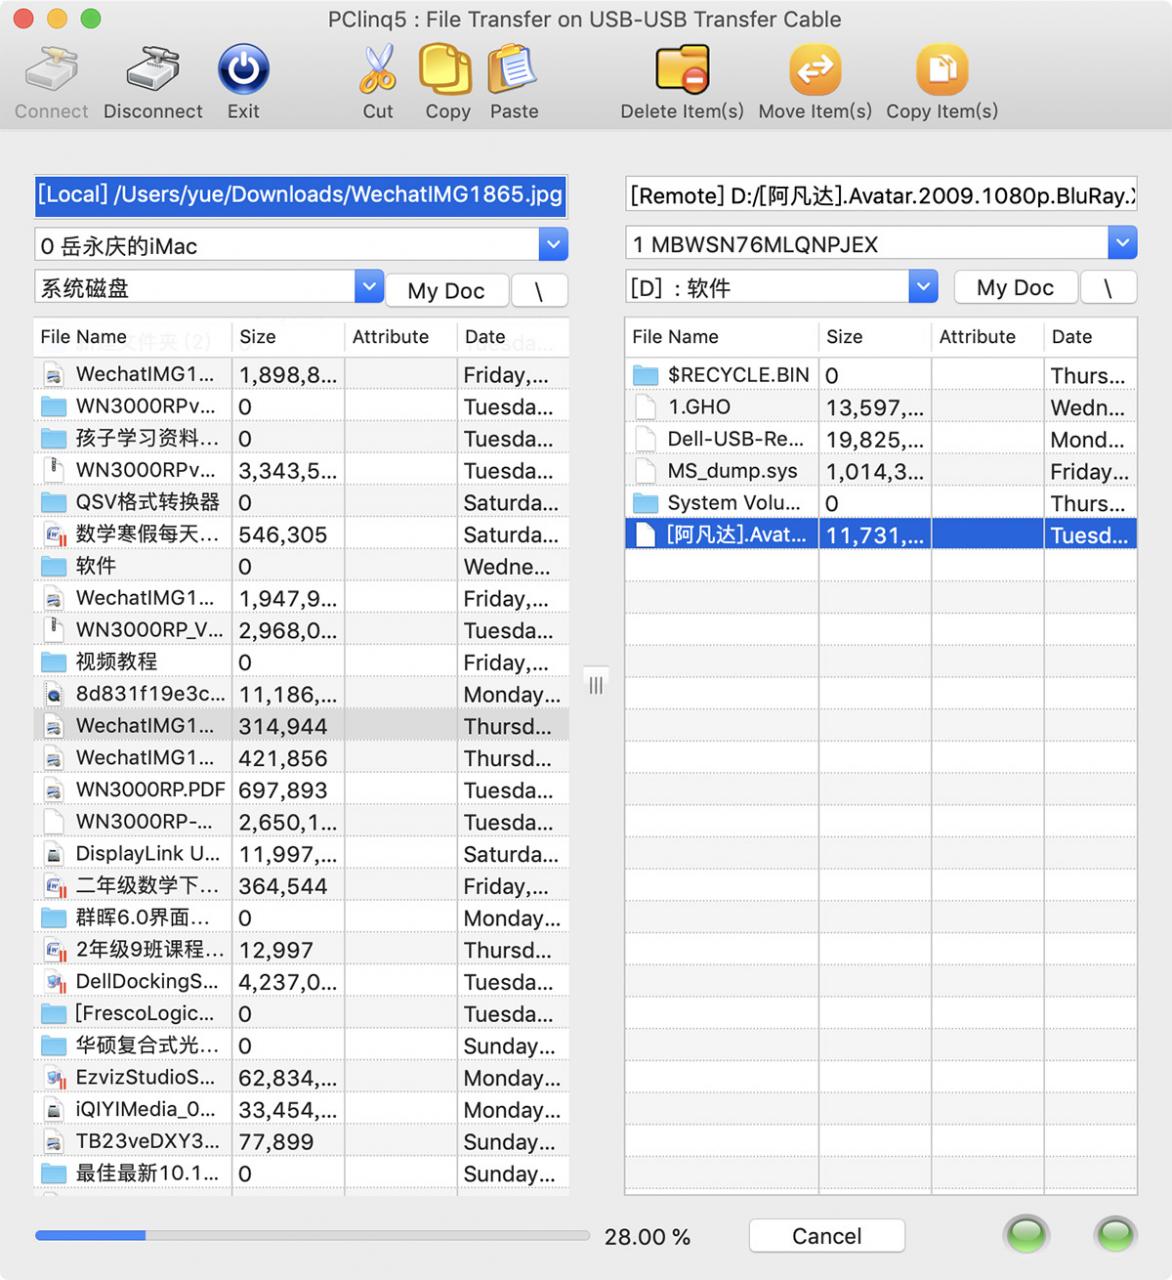The height and width of the screenshot is (1280, 1172).
Task: Click remote Attribute column header
Action: coord(988,337)
